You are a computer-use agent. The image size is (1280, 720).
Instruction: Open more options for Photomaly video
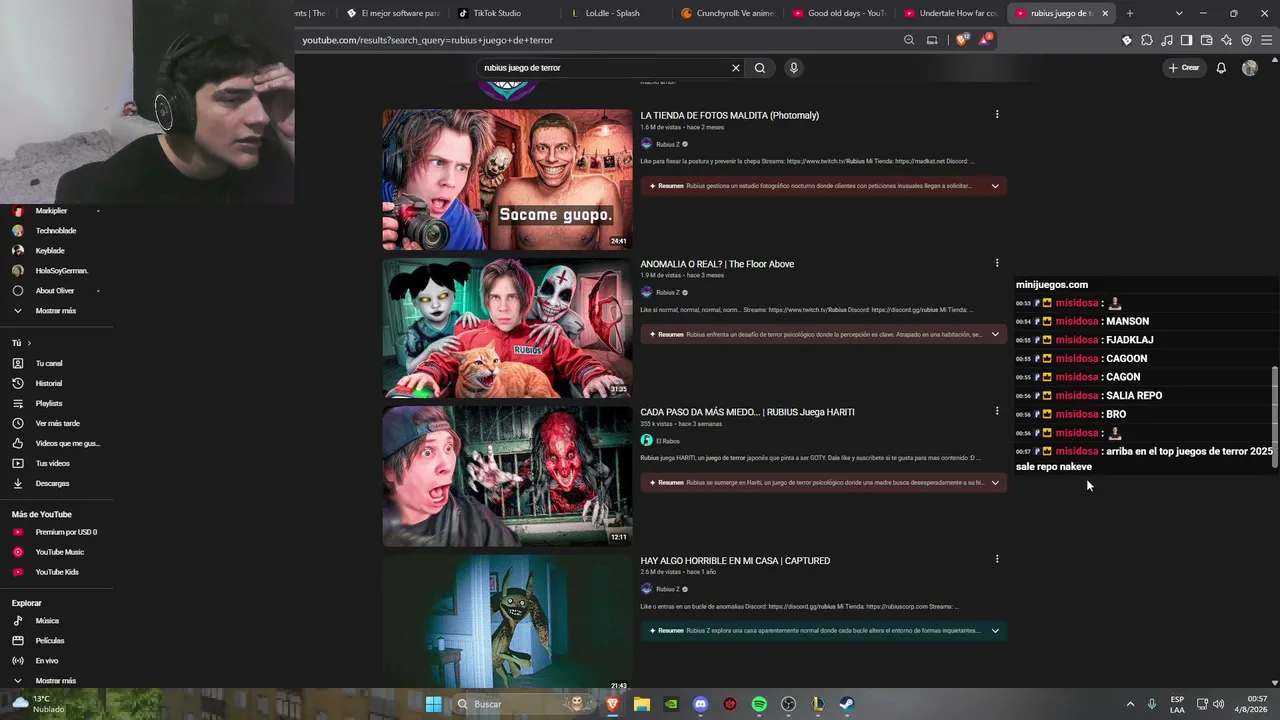point(997,115)
